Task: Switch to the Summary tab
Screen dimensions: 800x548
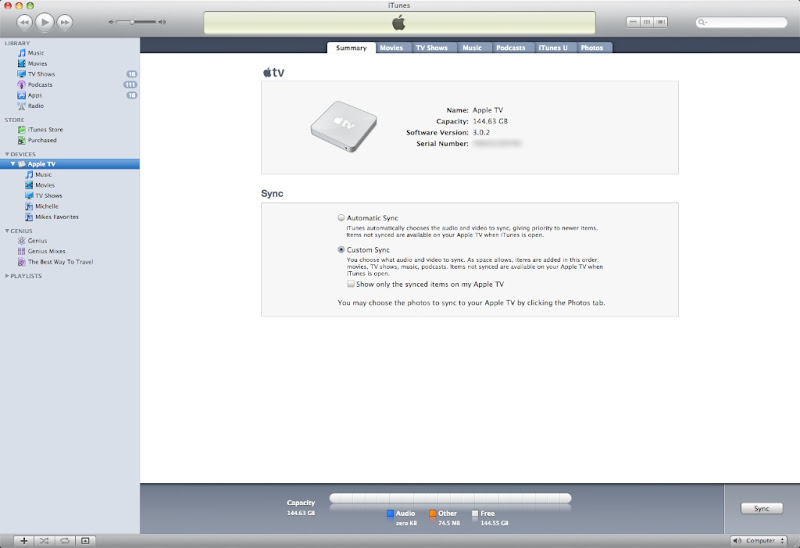Action: coord(351,47)
